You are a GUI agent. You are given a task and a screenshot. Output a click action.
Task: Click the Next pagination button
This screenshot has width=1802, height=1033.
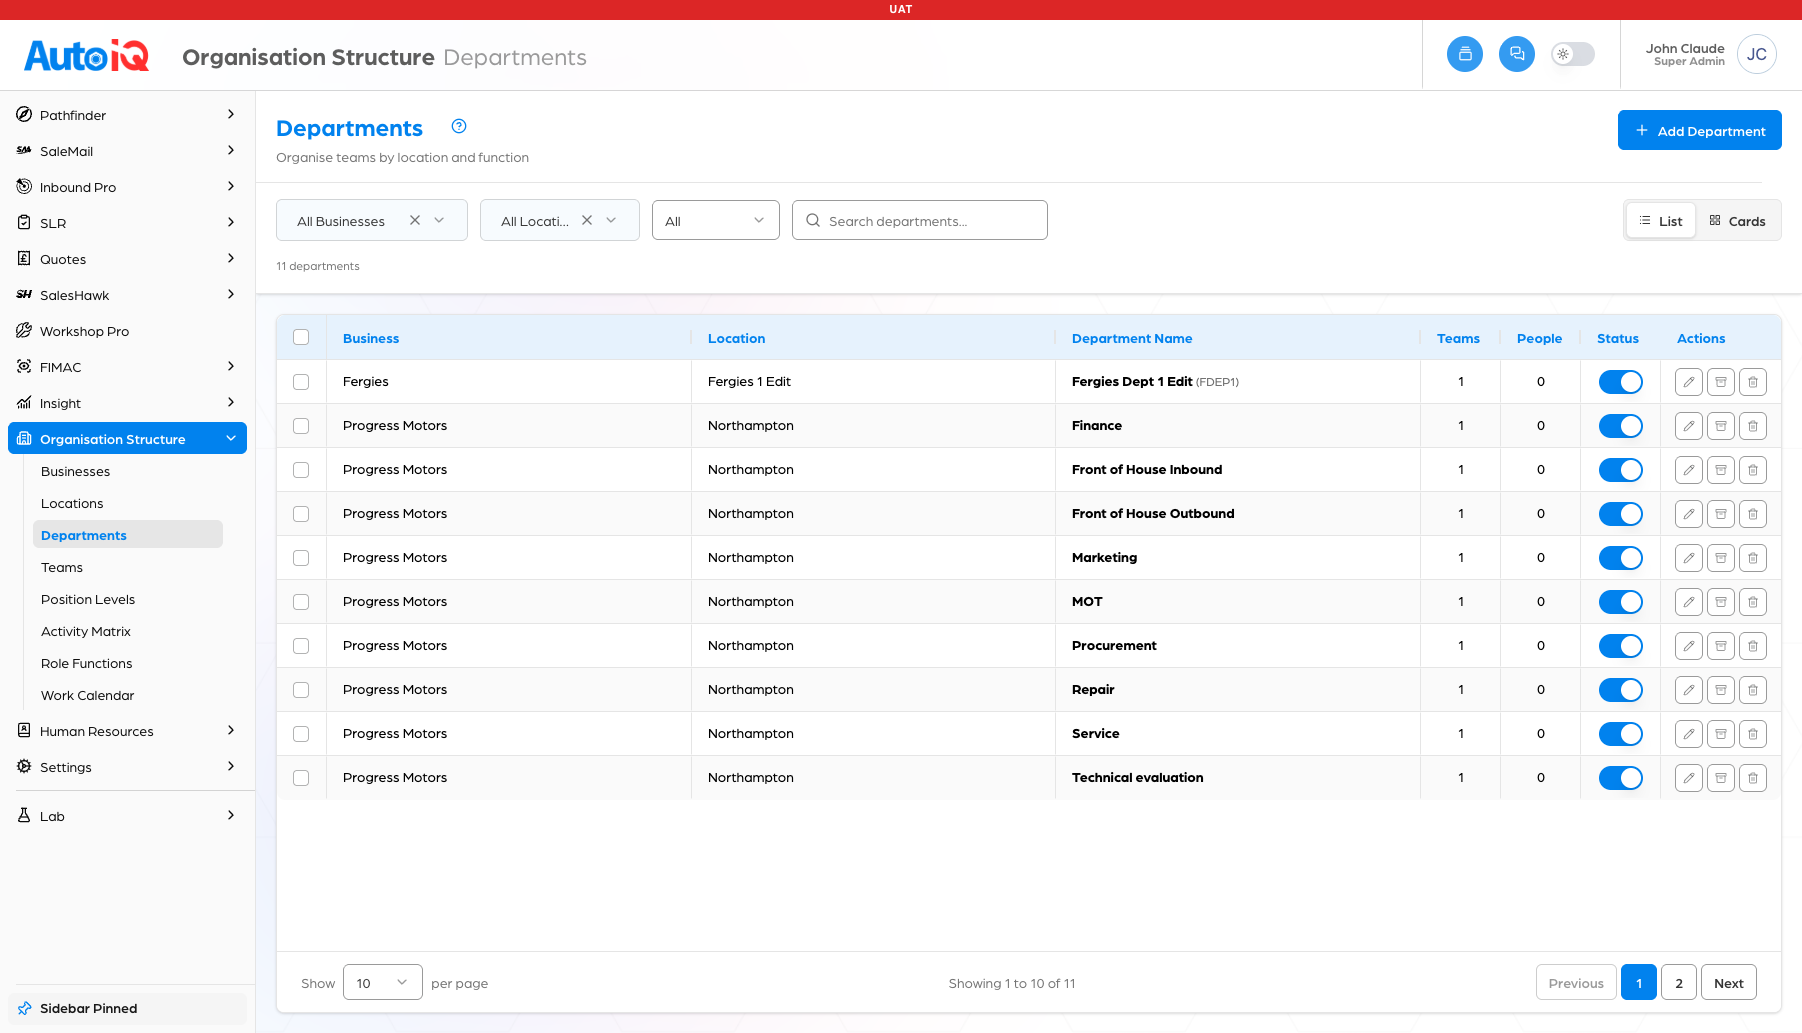tap(1729, 983)
